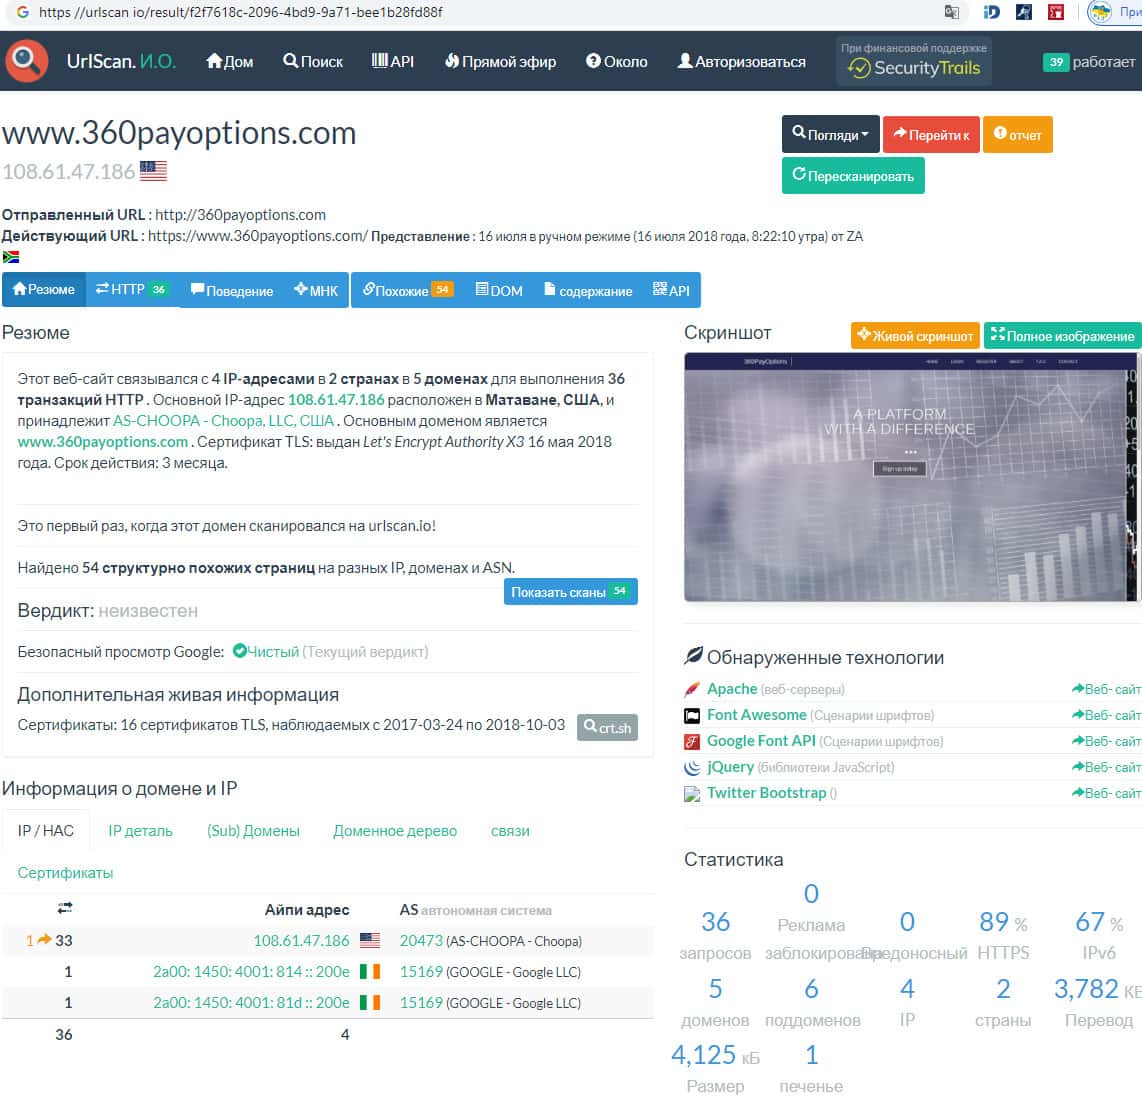Switch to the Резюме tab

(44, 289)
